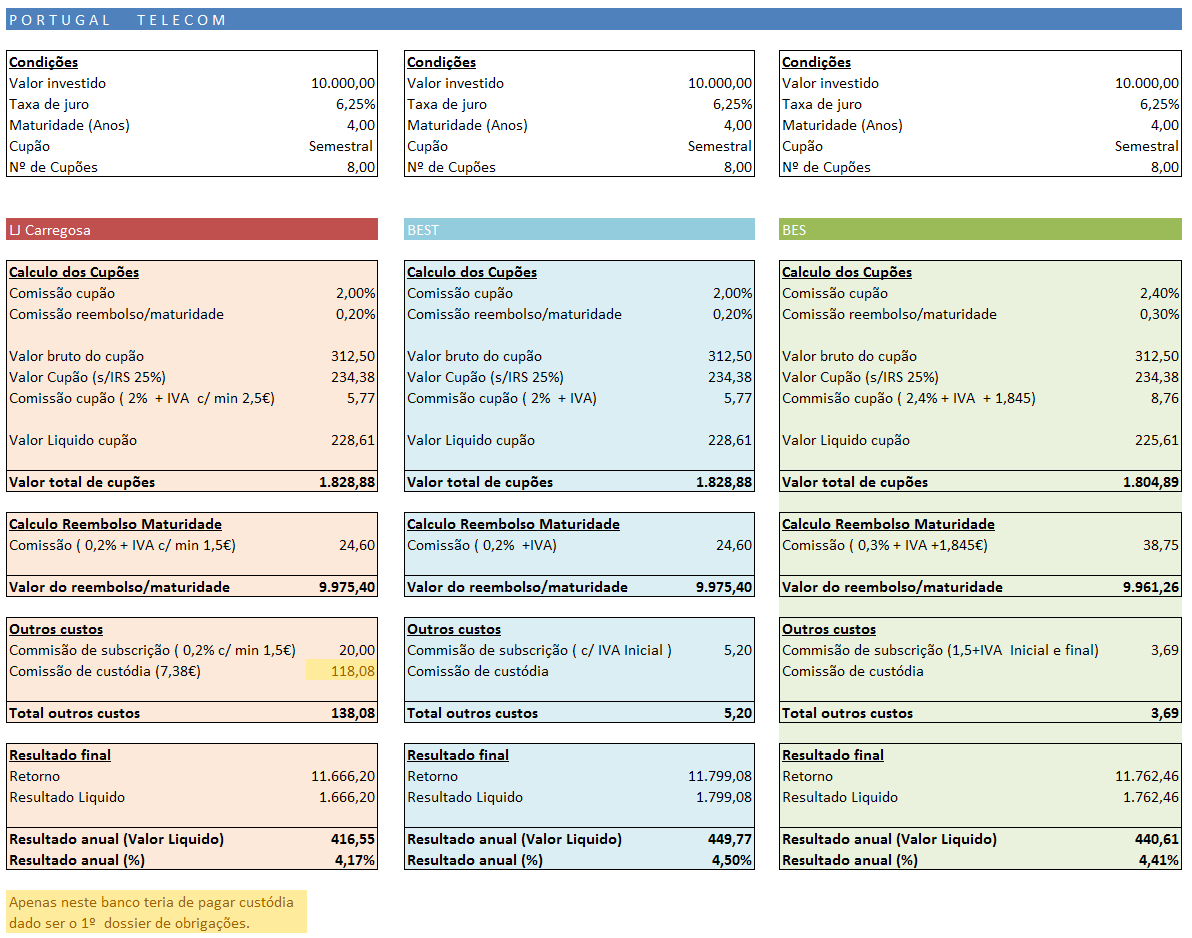Click the label "Comissão ( 0,2% + IVA c/ min 1,5€)"

coord(122,545)
